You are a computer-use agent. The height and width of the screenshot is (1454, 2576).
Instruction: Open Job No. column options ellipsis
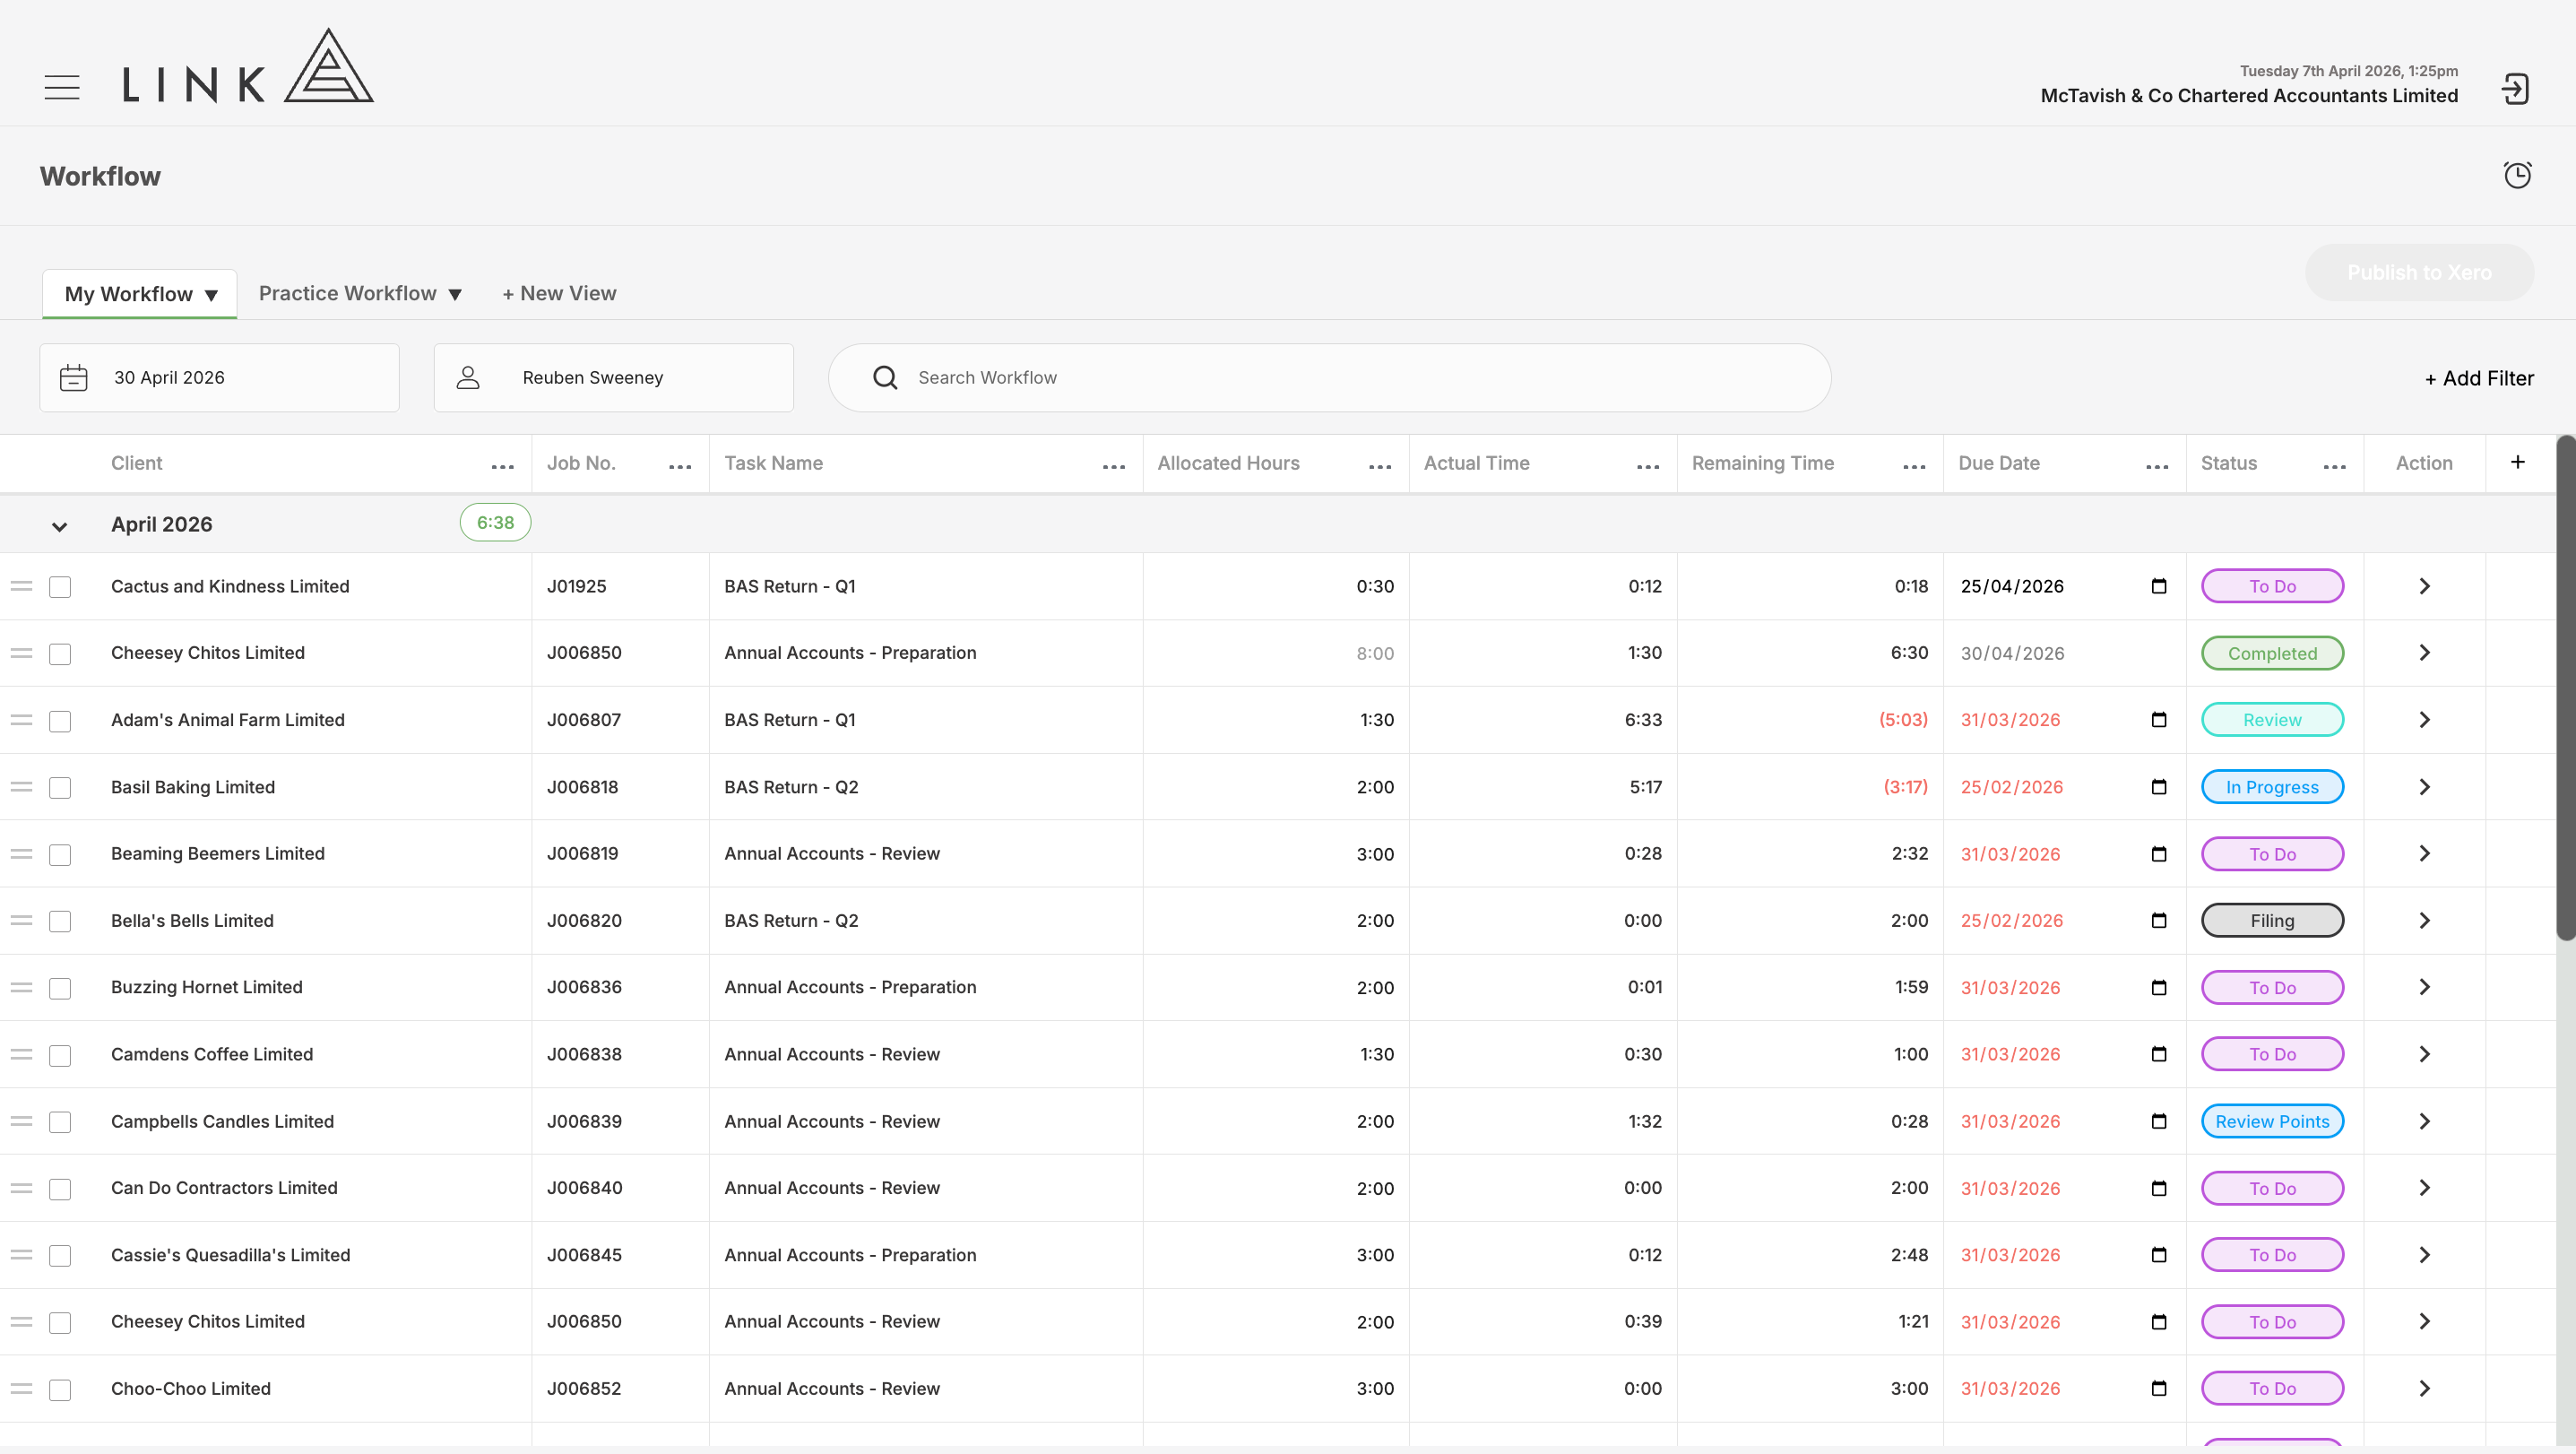[680, 467]
